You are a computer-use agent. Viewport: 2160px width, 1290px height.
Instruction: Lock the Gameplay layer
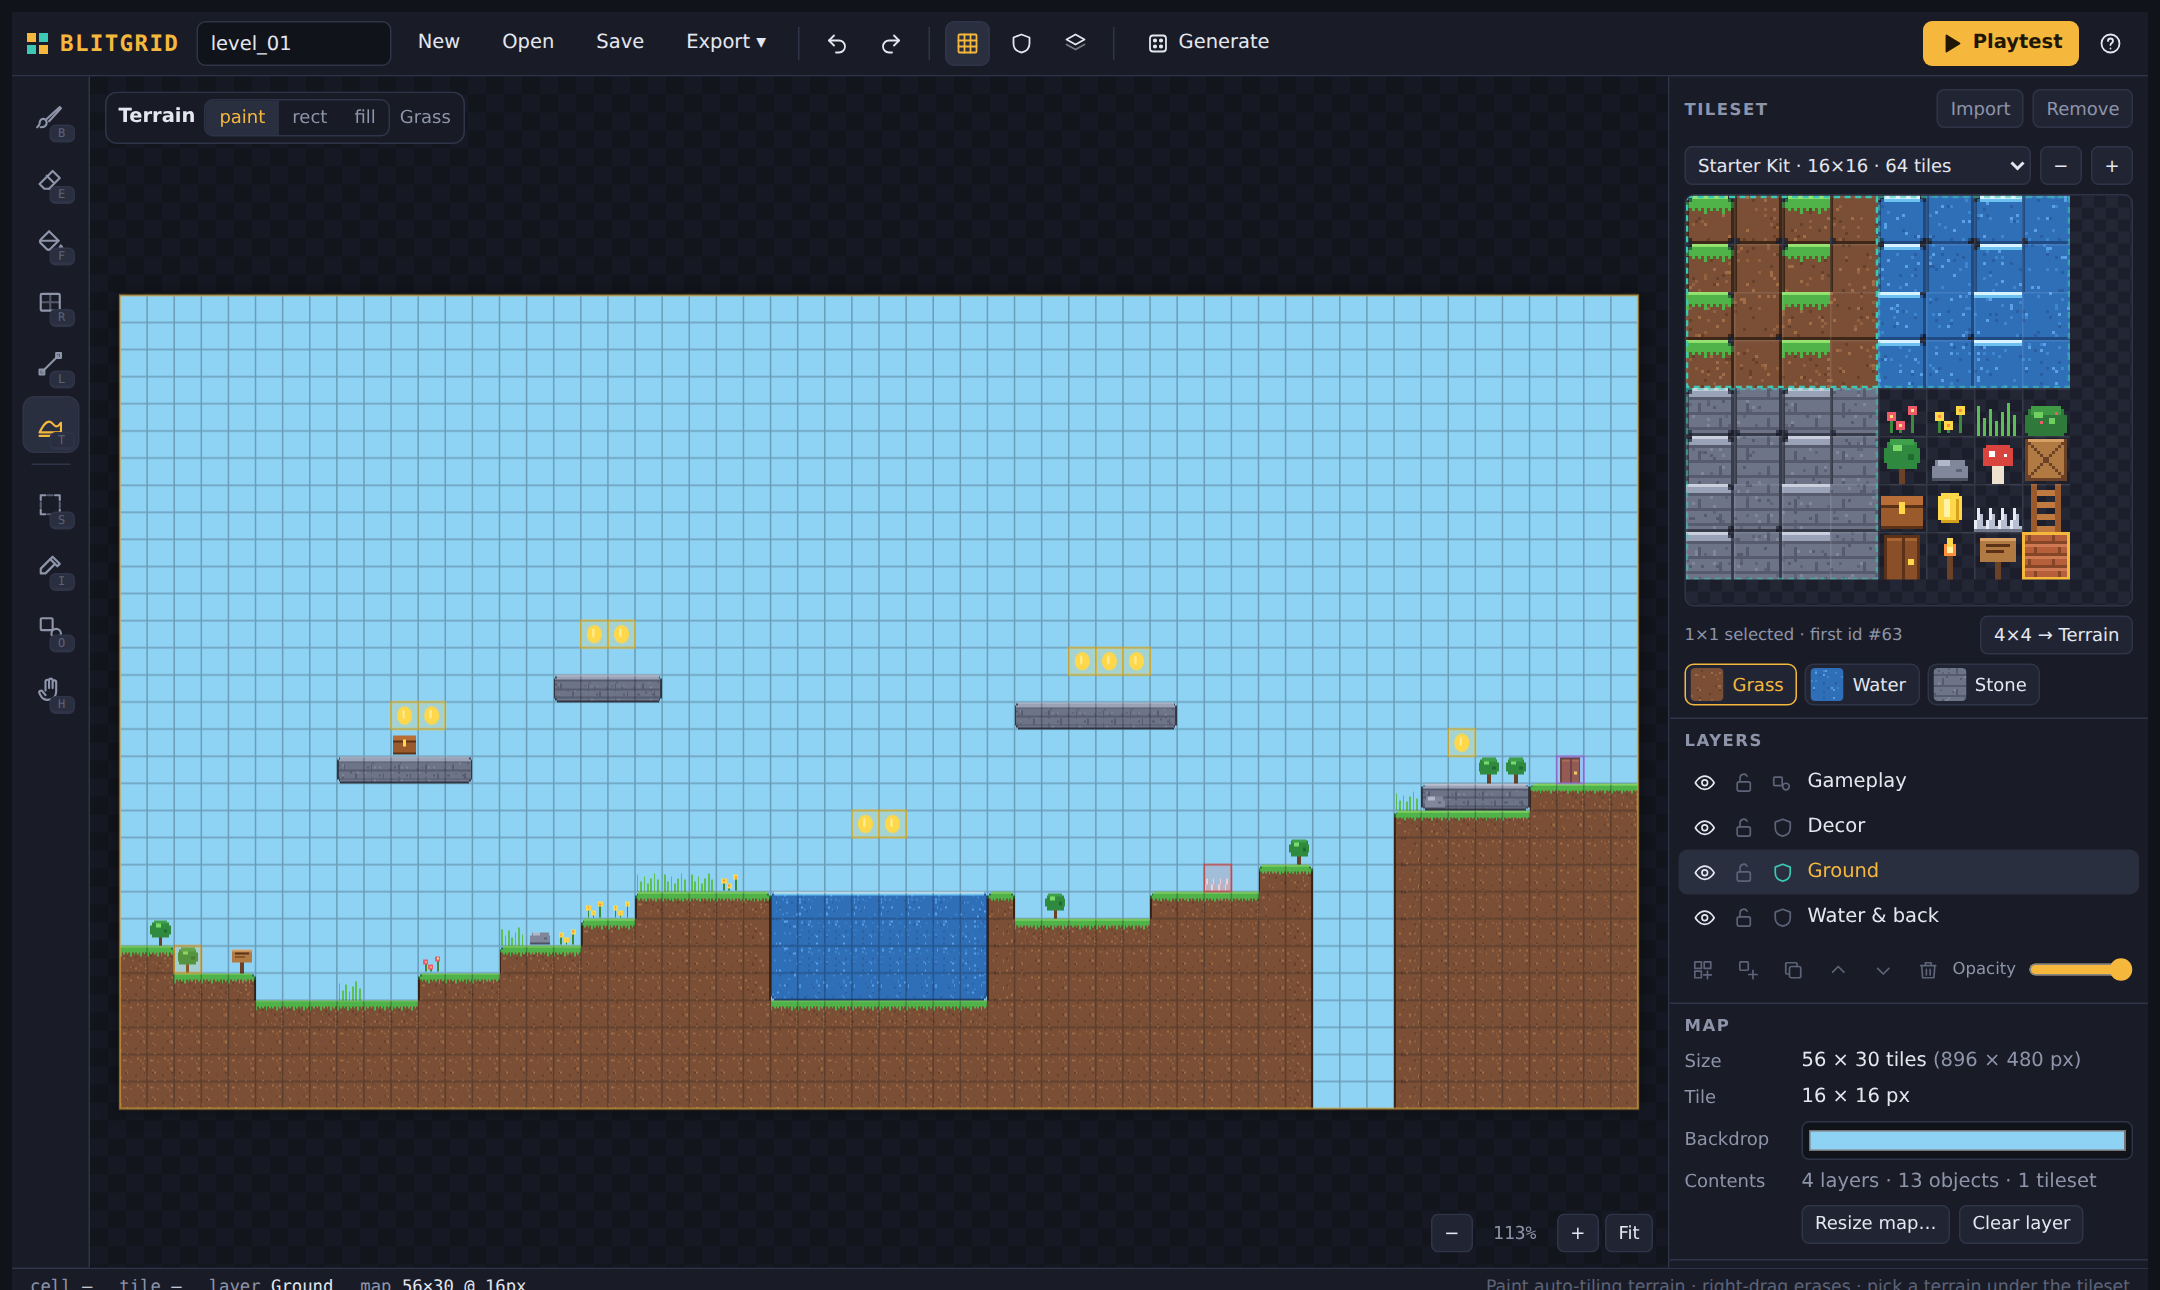[1743, 783]
